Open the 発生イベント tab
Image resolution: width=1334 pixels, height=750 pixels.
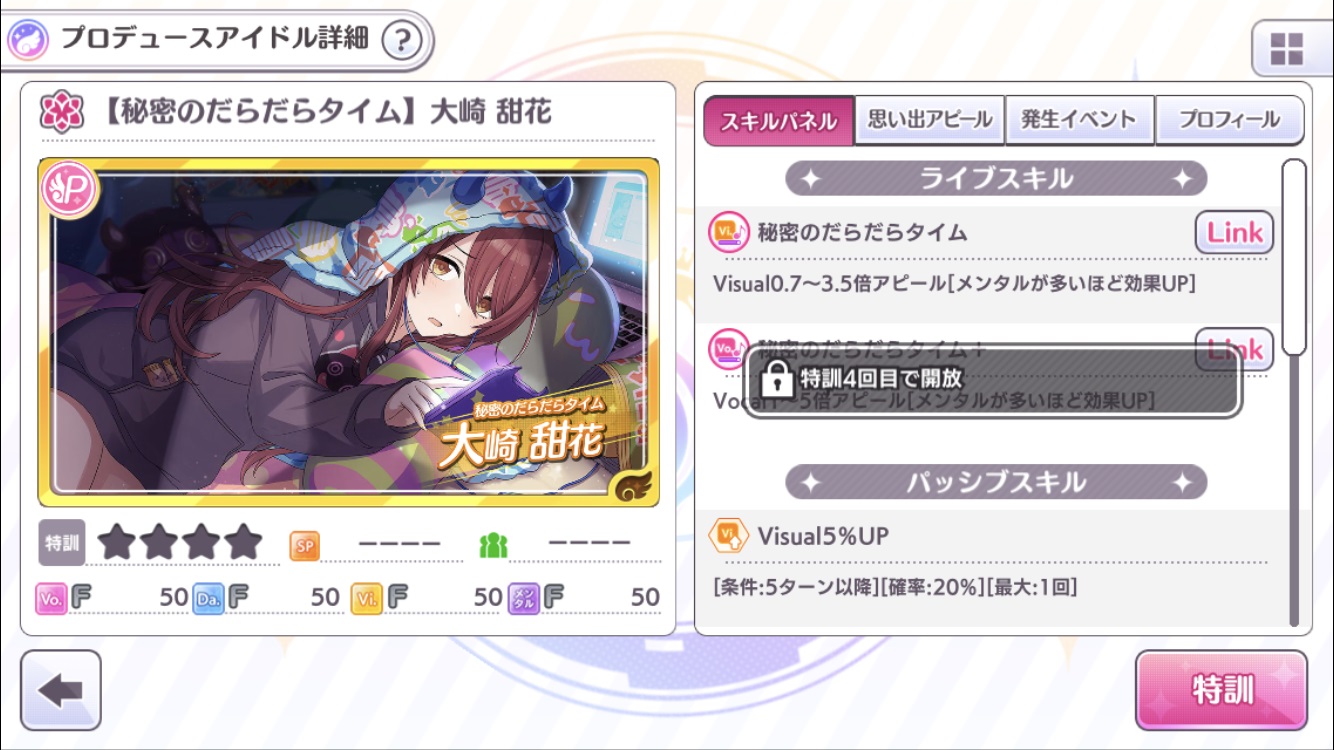1080,121
